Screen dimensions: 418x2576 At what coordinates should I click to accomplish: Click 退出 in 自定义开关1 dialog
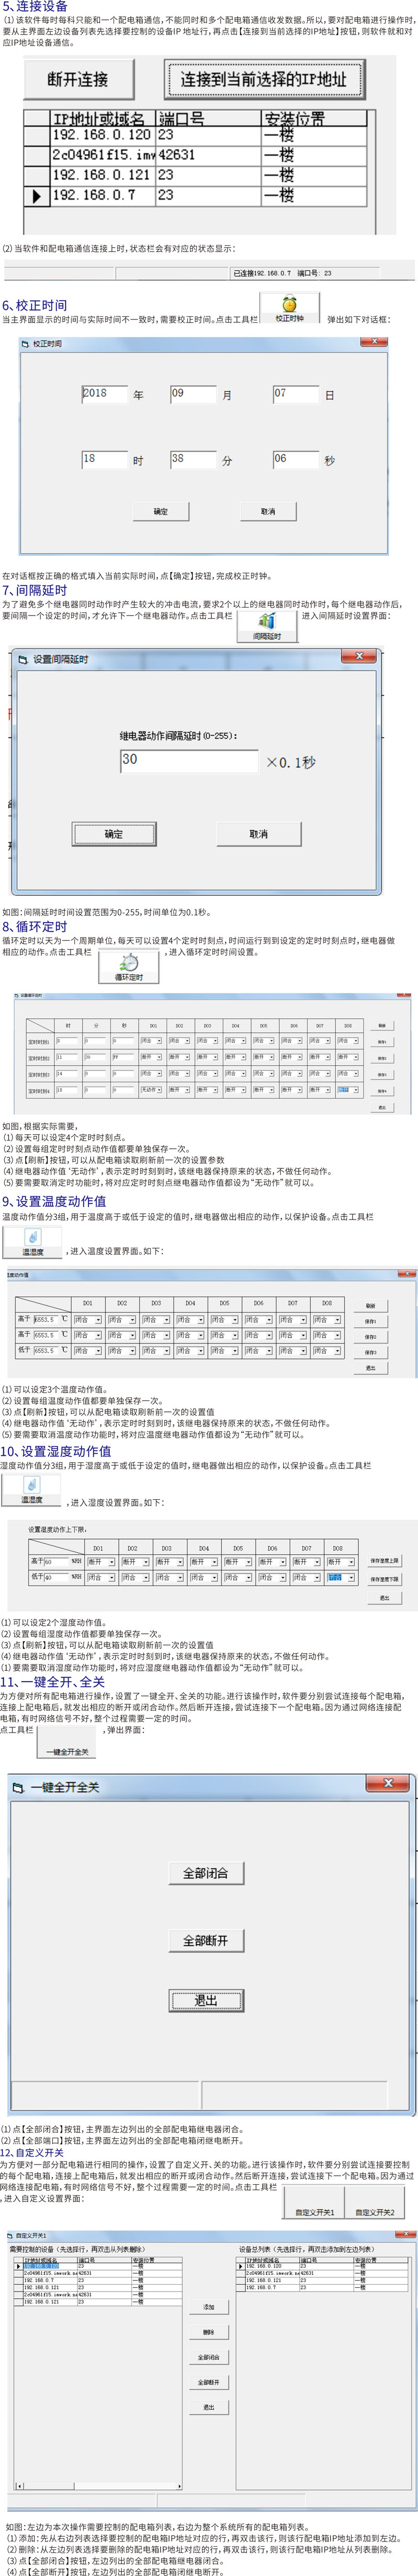(x=208, y=2407)
